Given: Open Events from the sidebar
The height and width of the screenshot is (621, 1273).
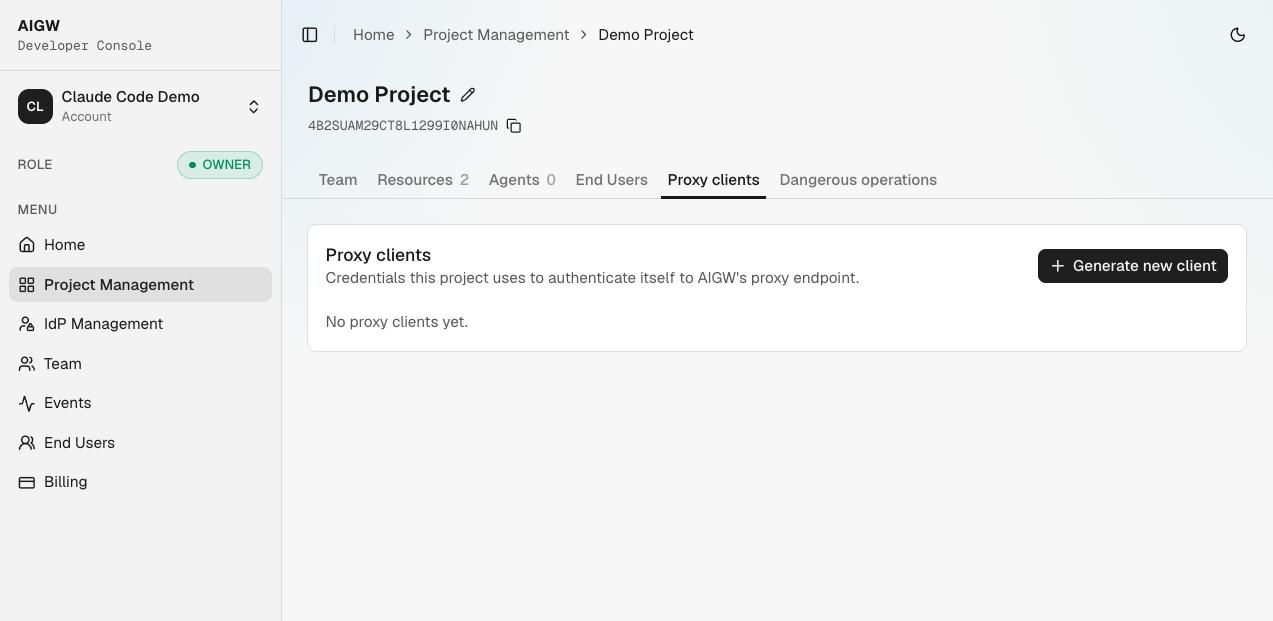Looking at the screenshot, I should pyautogui.click(x=140, y=403).
